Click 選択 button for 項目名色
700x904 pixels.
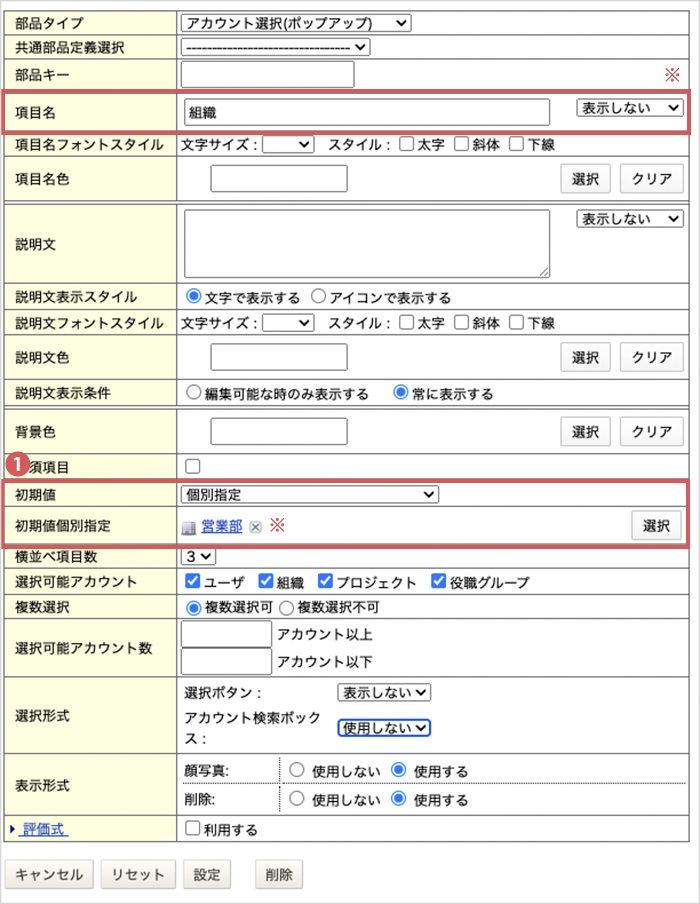coord(585,179)
